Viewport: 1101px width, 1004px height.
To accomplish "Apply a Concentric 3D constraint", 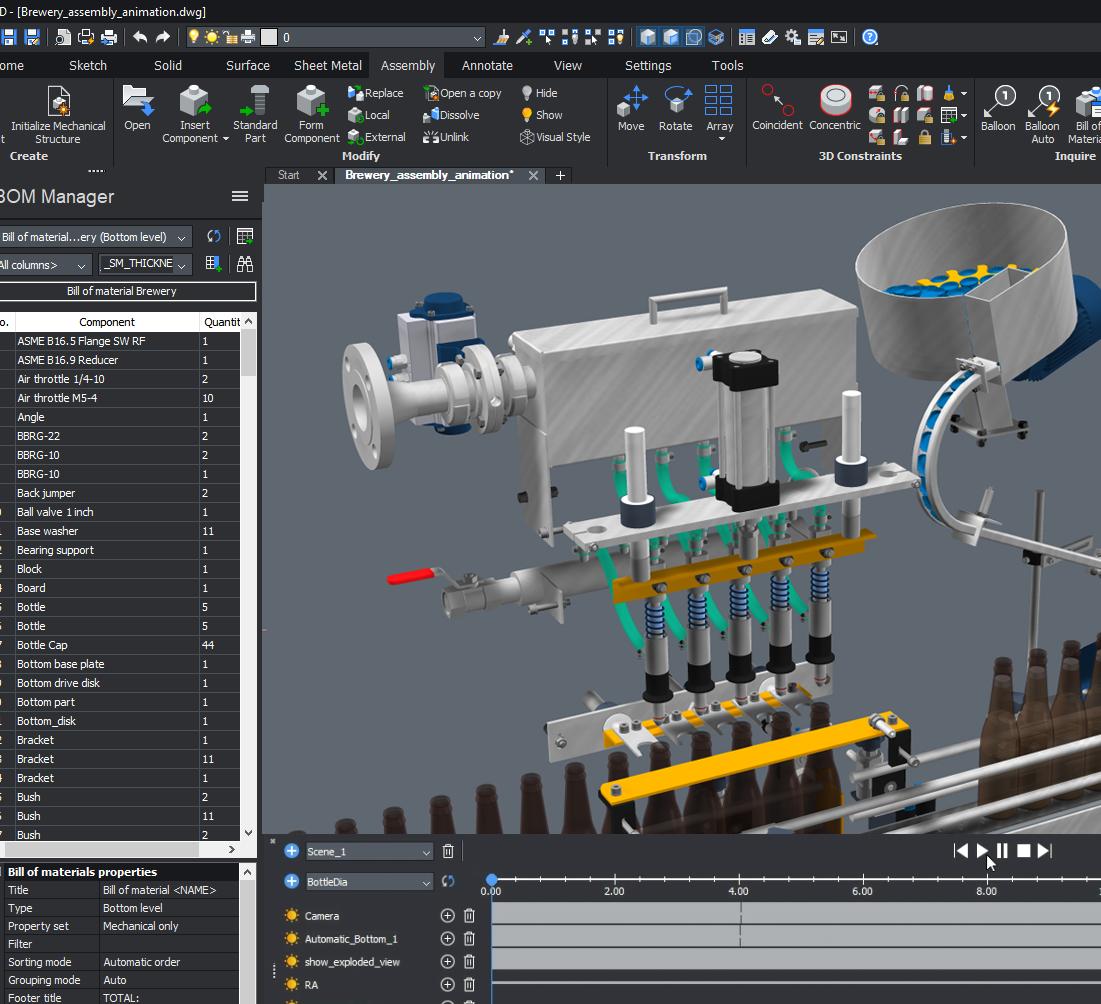I will (835, 103).
